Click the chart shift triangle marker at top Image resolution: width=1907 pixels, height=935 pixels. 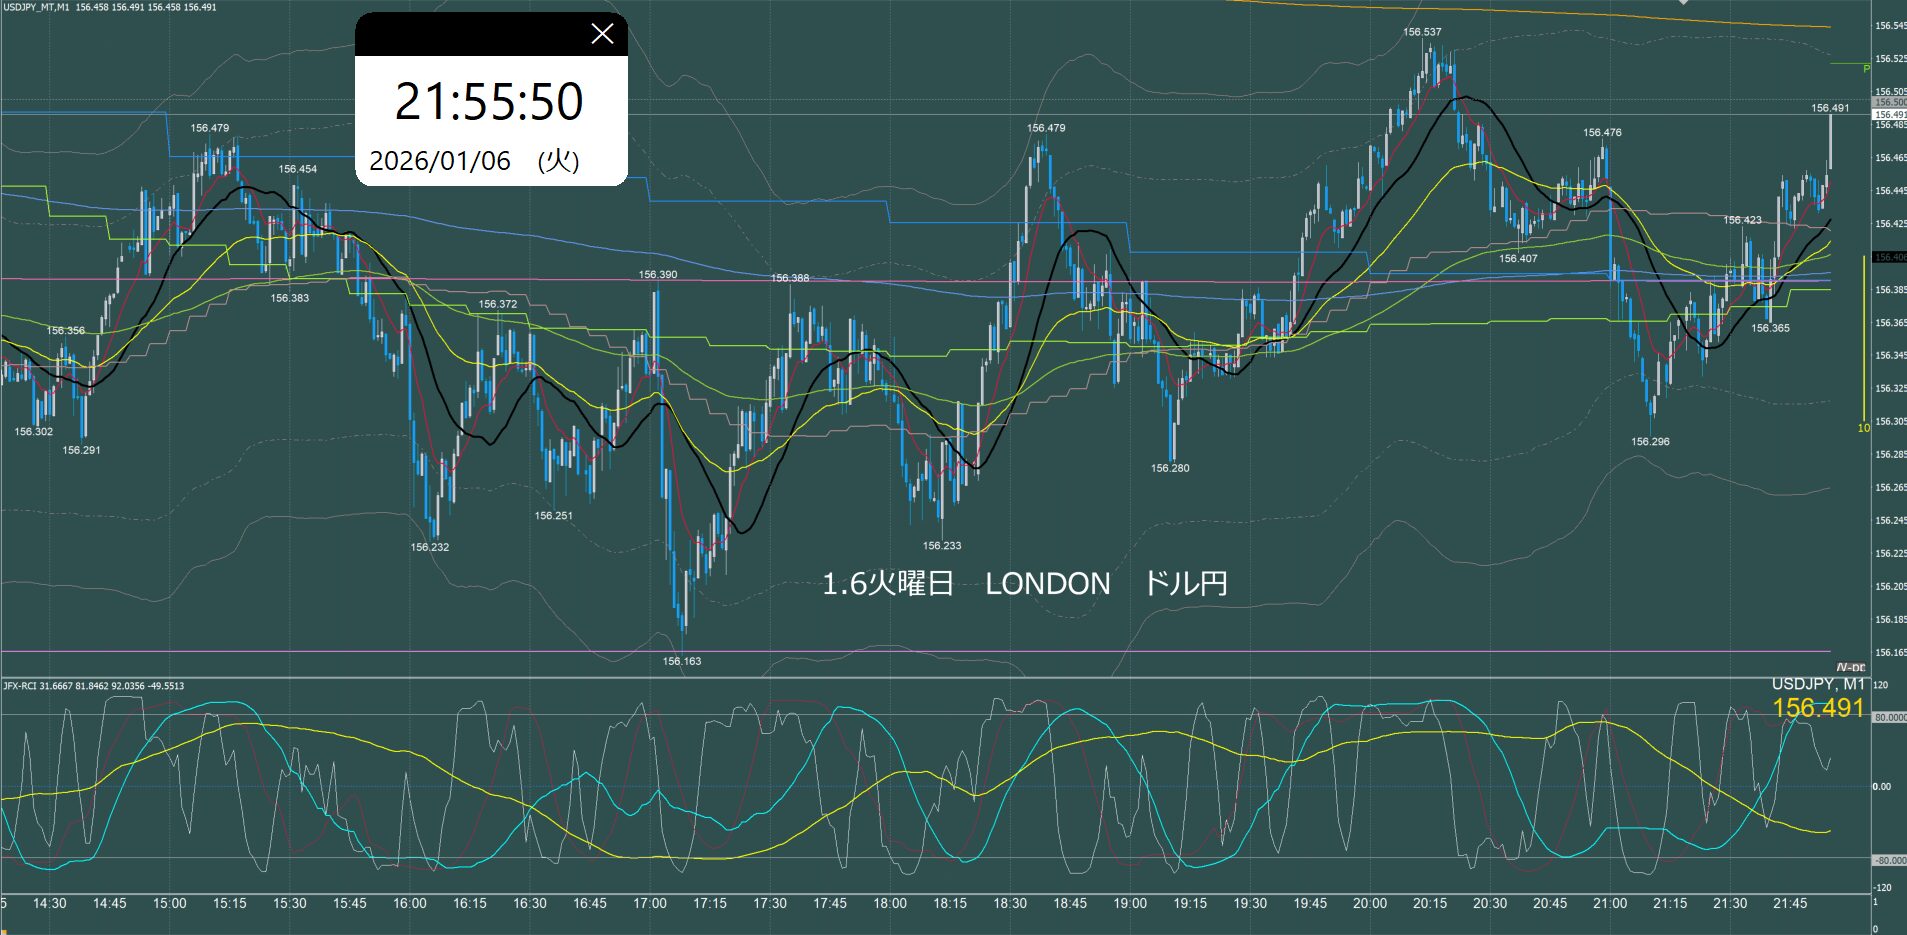point(1684,2)
